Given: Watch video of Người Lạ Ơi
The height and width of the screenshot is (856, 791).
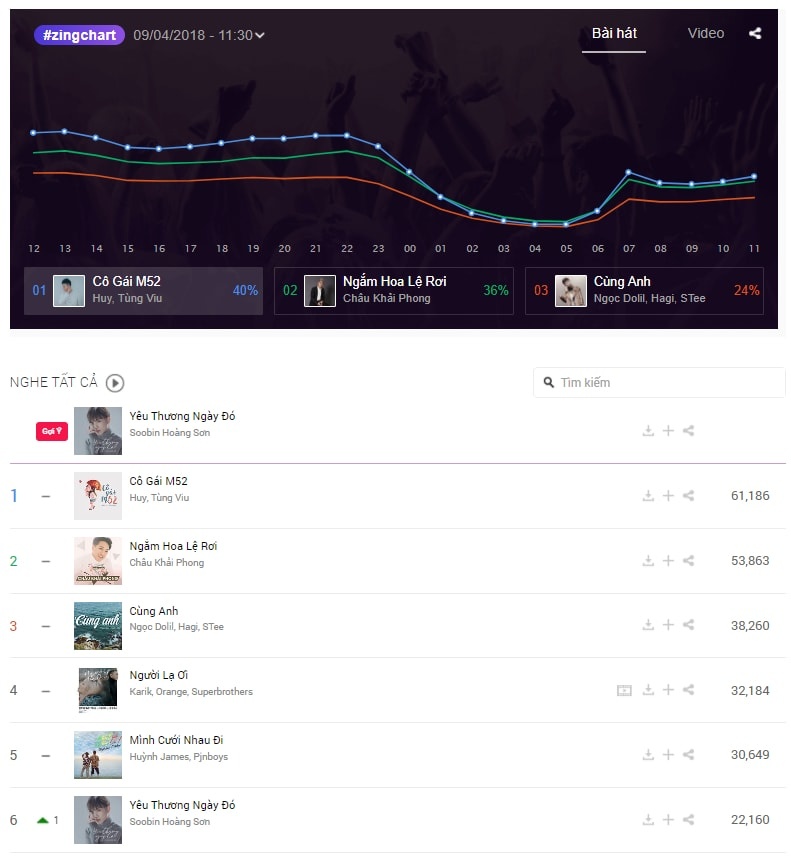Looking at the screenshot, I should 623,690.
